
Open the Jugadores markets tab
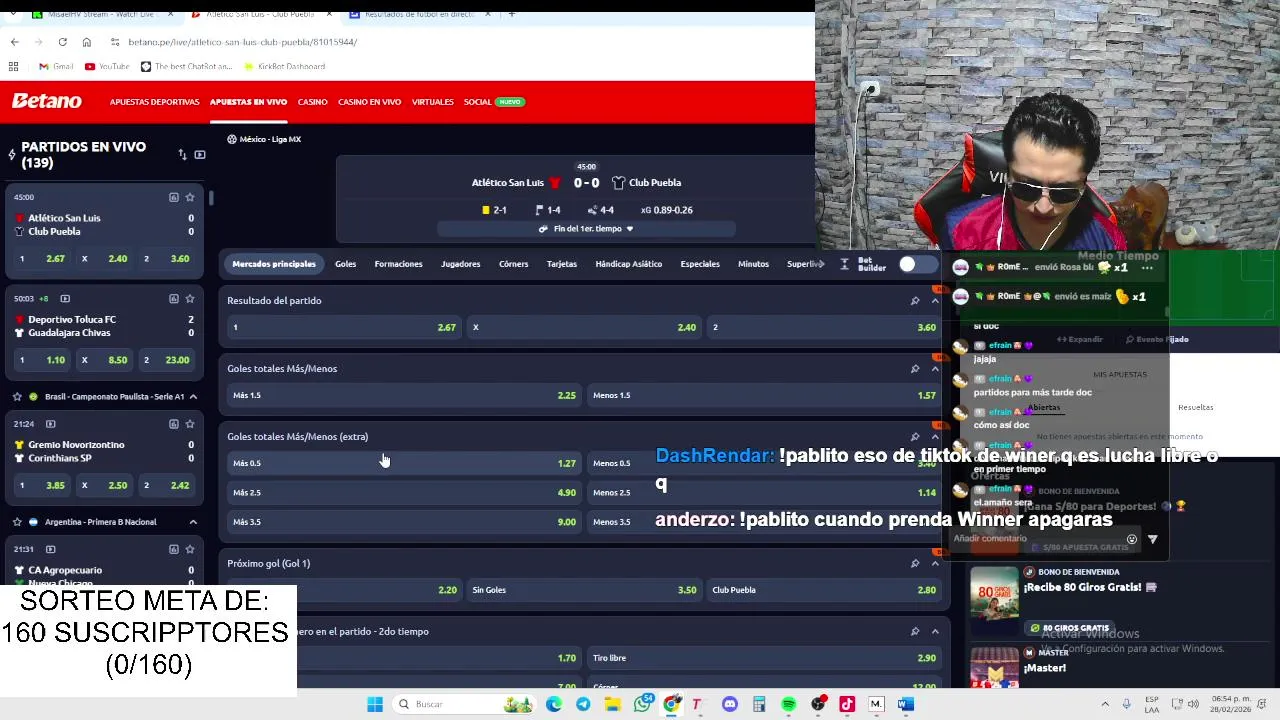click(460, 264)
